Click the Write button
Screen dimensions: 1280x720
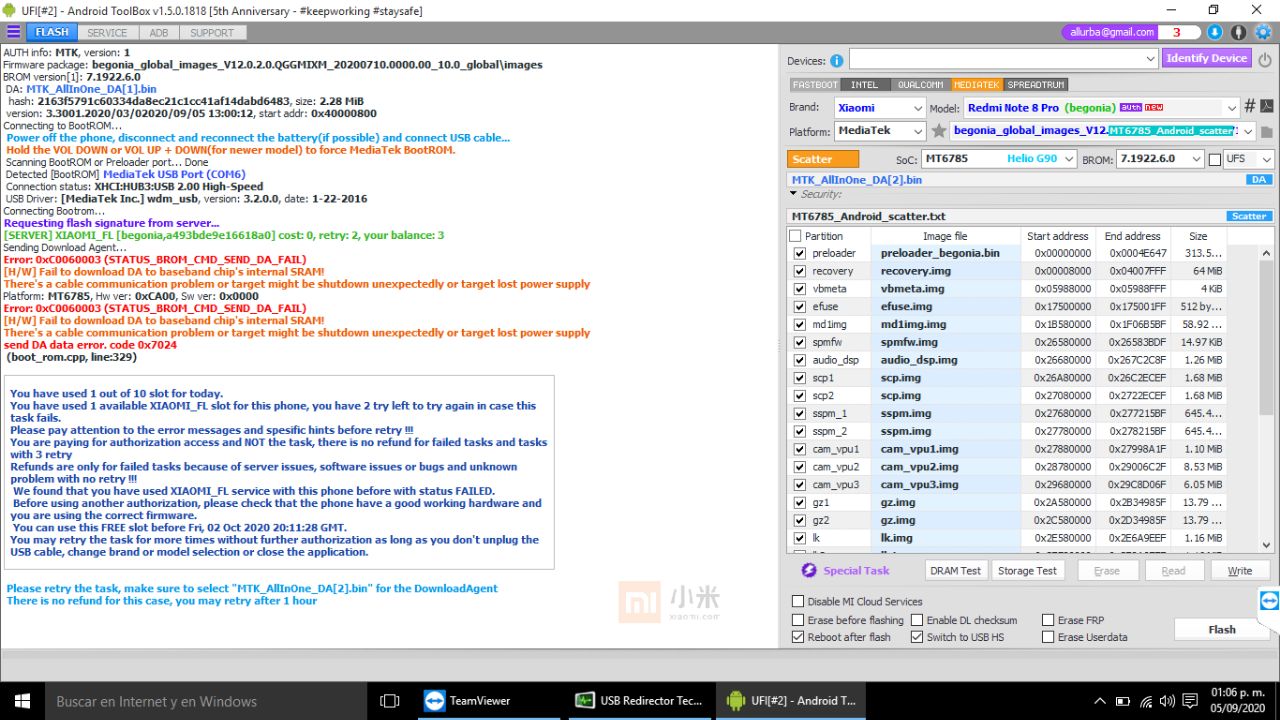coord(1240,570)
